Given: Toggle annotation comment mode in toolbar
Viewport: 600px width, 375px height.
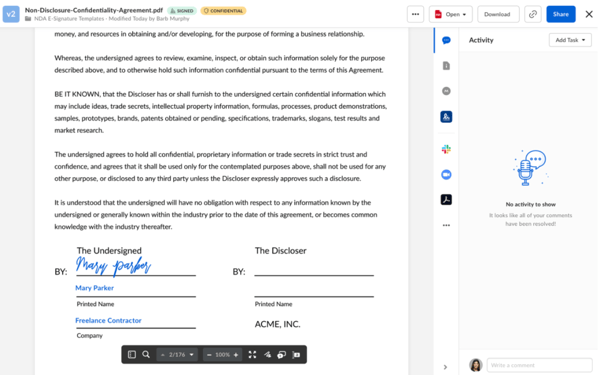Looking at the screenshot, I should click(282, 355).
